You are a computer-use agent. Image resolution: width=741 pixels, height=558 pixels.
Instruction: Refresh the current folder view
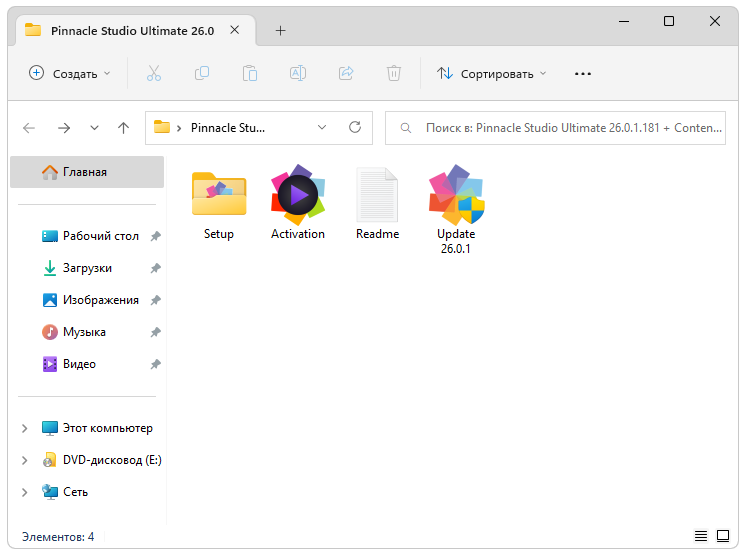point(355,127)
